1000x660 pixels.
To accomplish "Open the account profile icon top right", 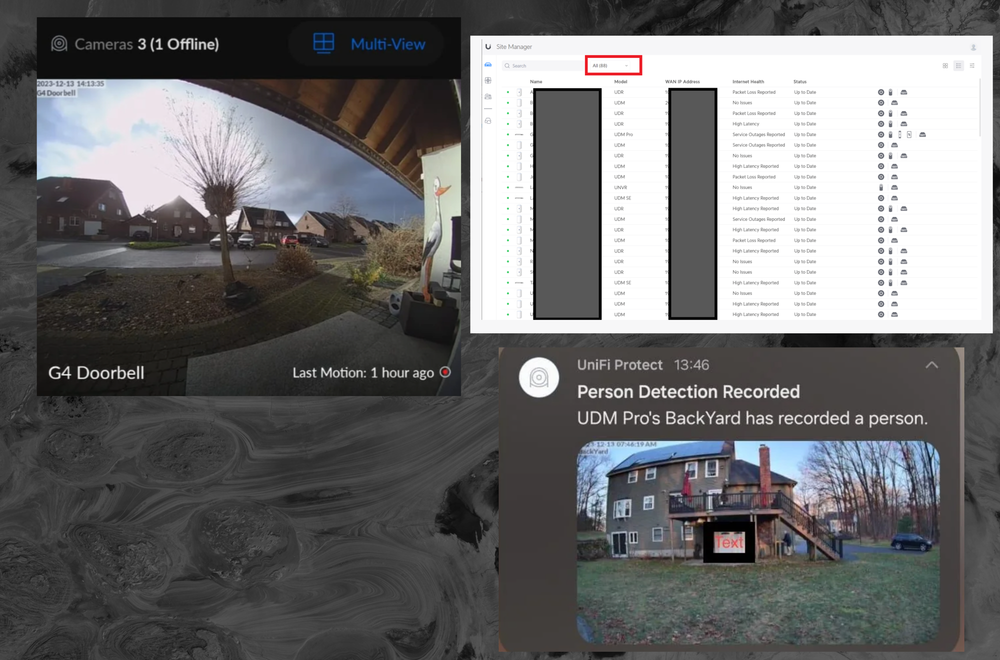I will pos(971,46).
